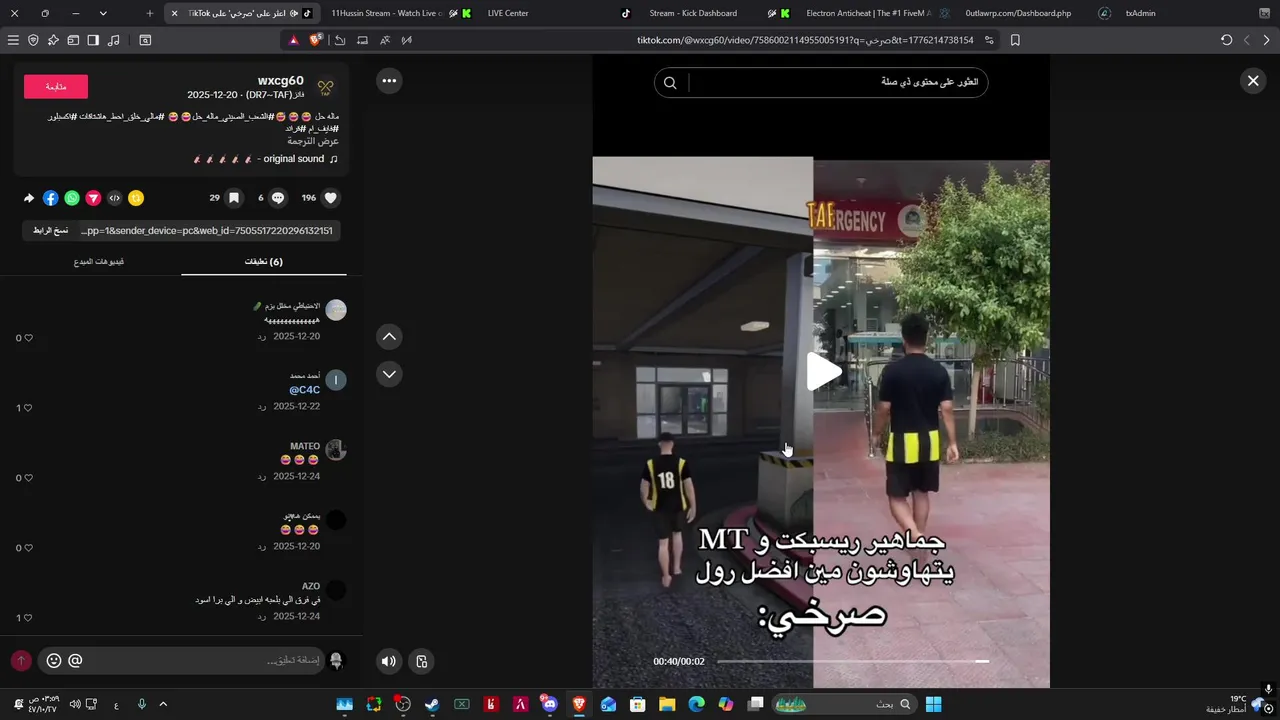The height and width of the screenshot is (720, 1280).
Task: Reload the page with the refresh icon
Action: click(x=1227, y=40)
